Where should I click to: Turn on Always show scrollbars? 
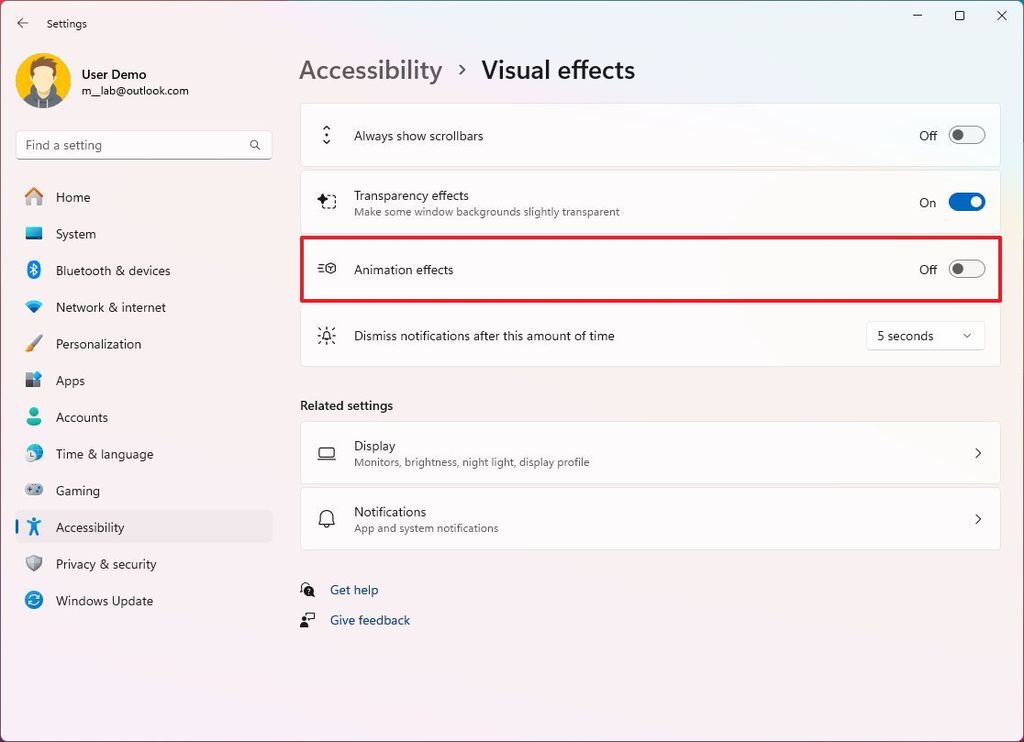coord(965,134)
